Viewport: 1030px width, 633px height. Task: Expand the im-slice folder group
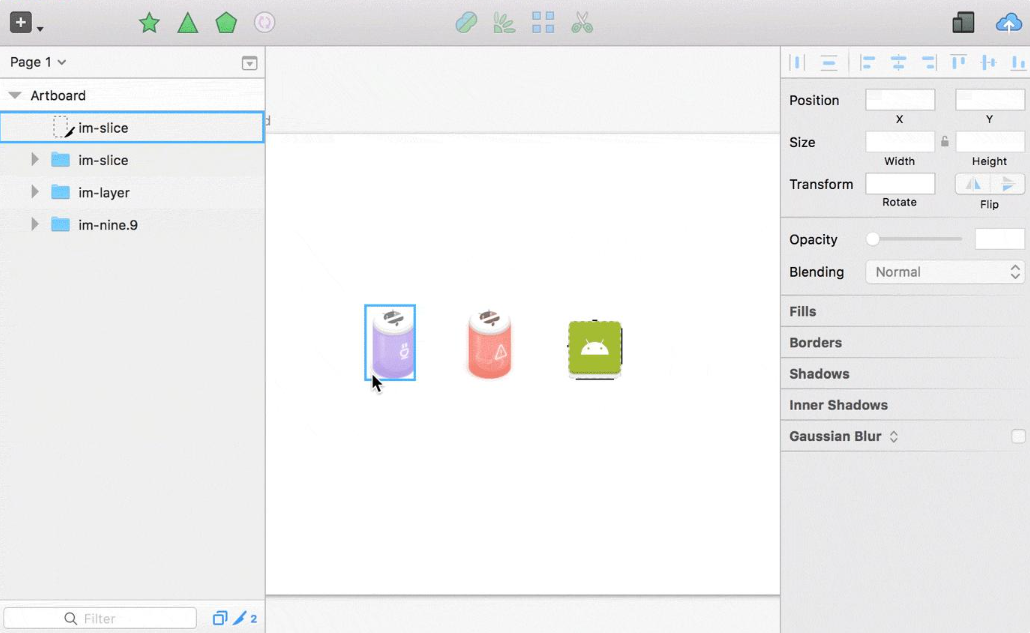pos(35,160)
